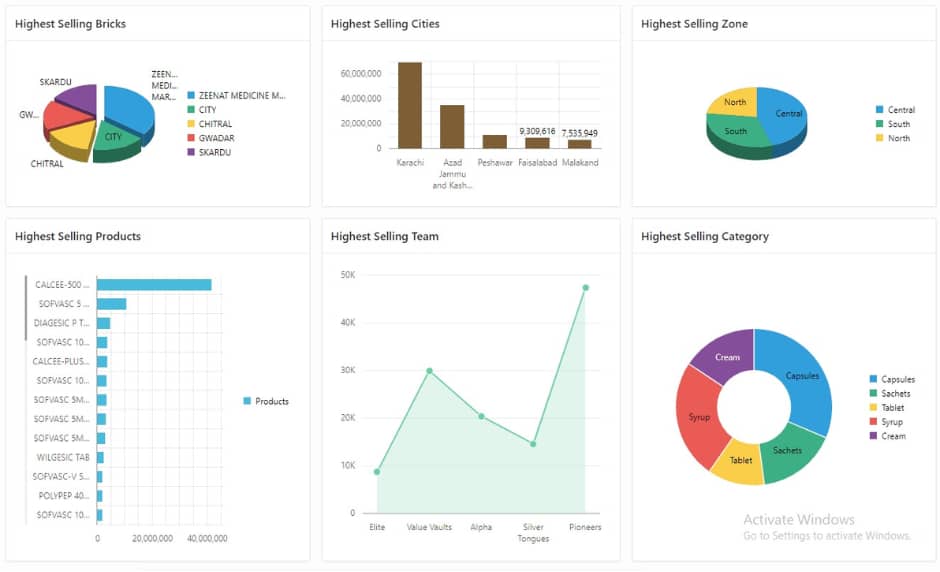Image resolution: width=940 pixels, height=572 pixels.
Task: Select the Karachi bar in Cities chart
Action: point(410,105)
